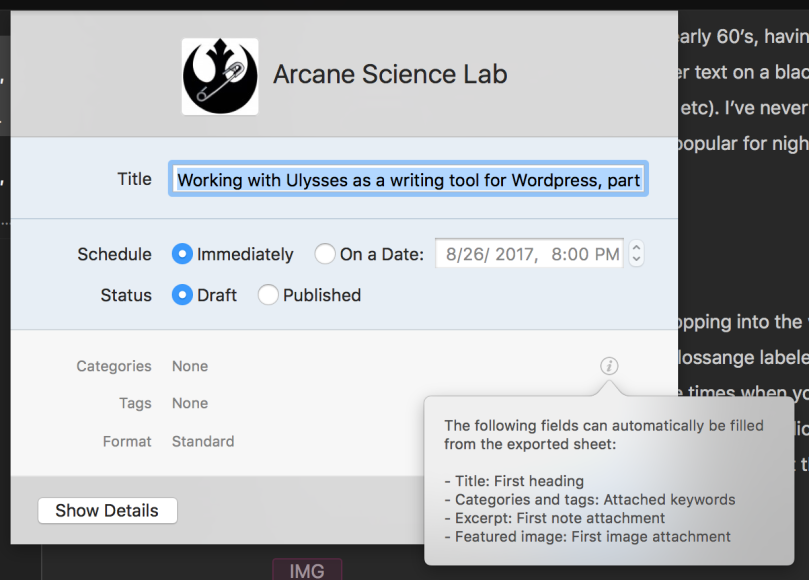Click the Categories value None

(190, 366)
